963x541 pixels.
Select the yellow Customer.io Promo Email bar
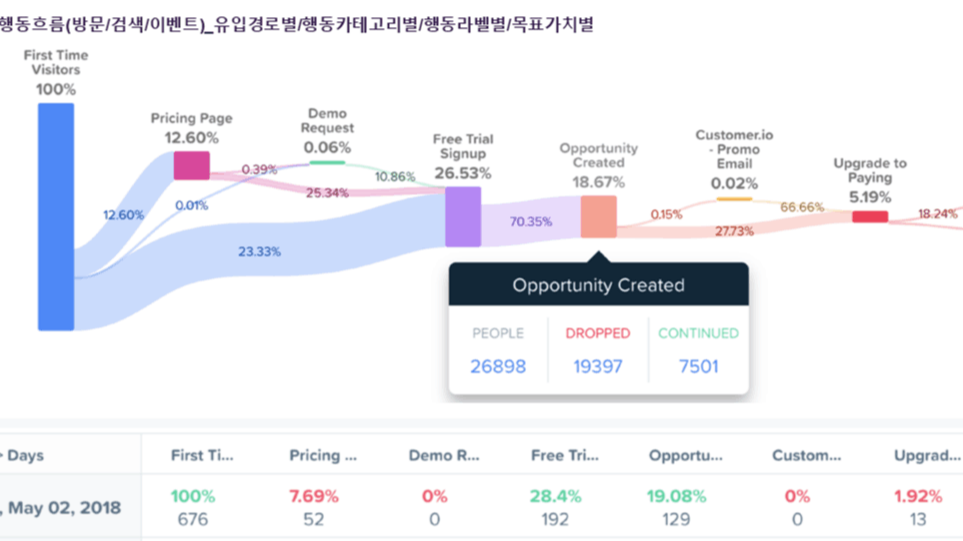pos(734,199)
